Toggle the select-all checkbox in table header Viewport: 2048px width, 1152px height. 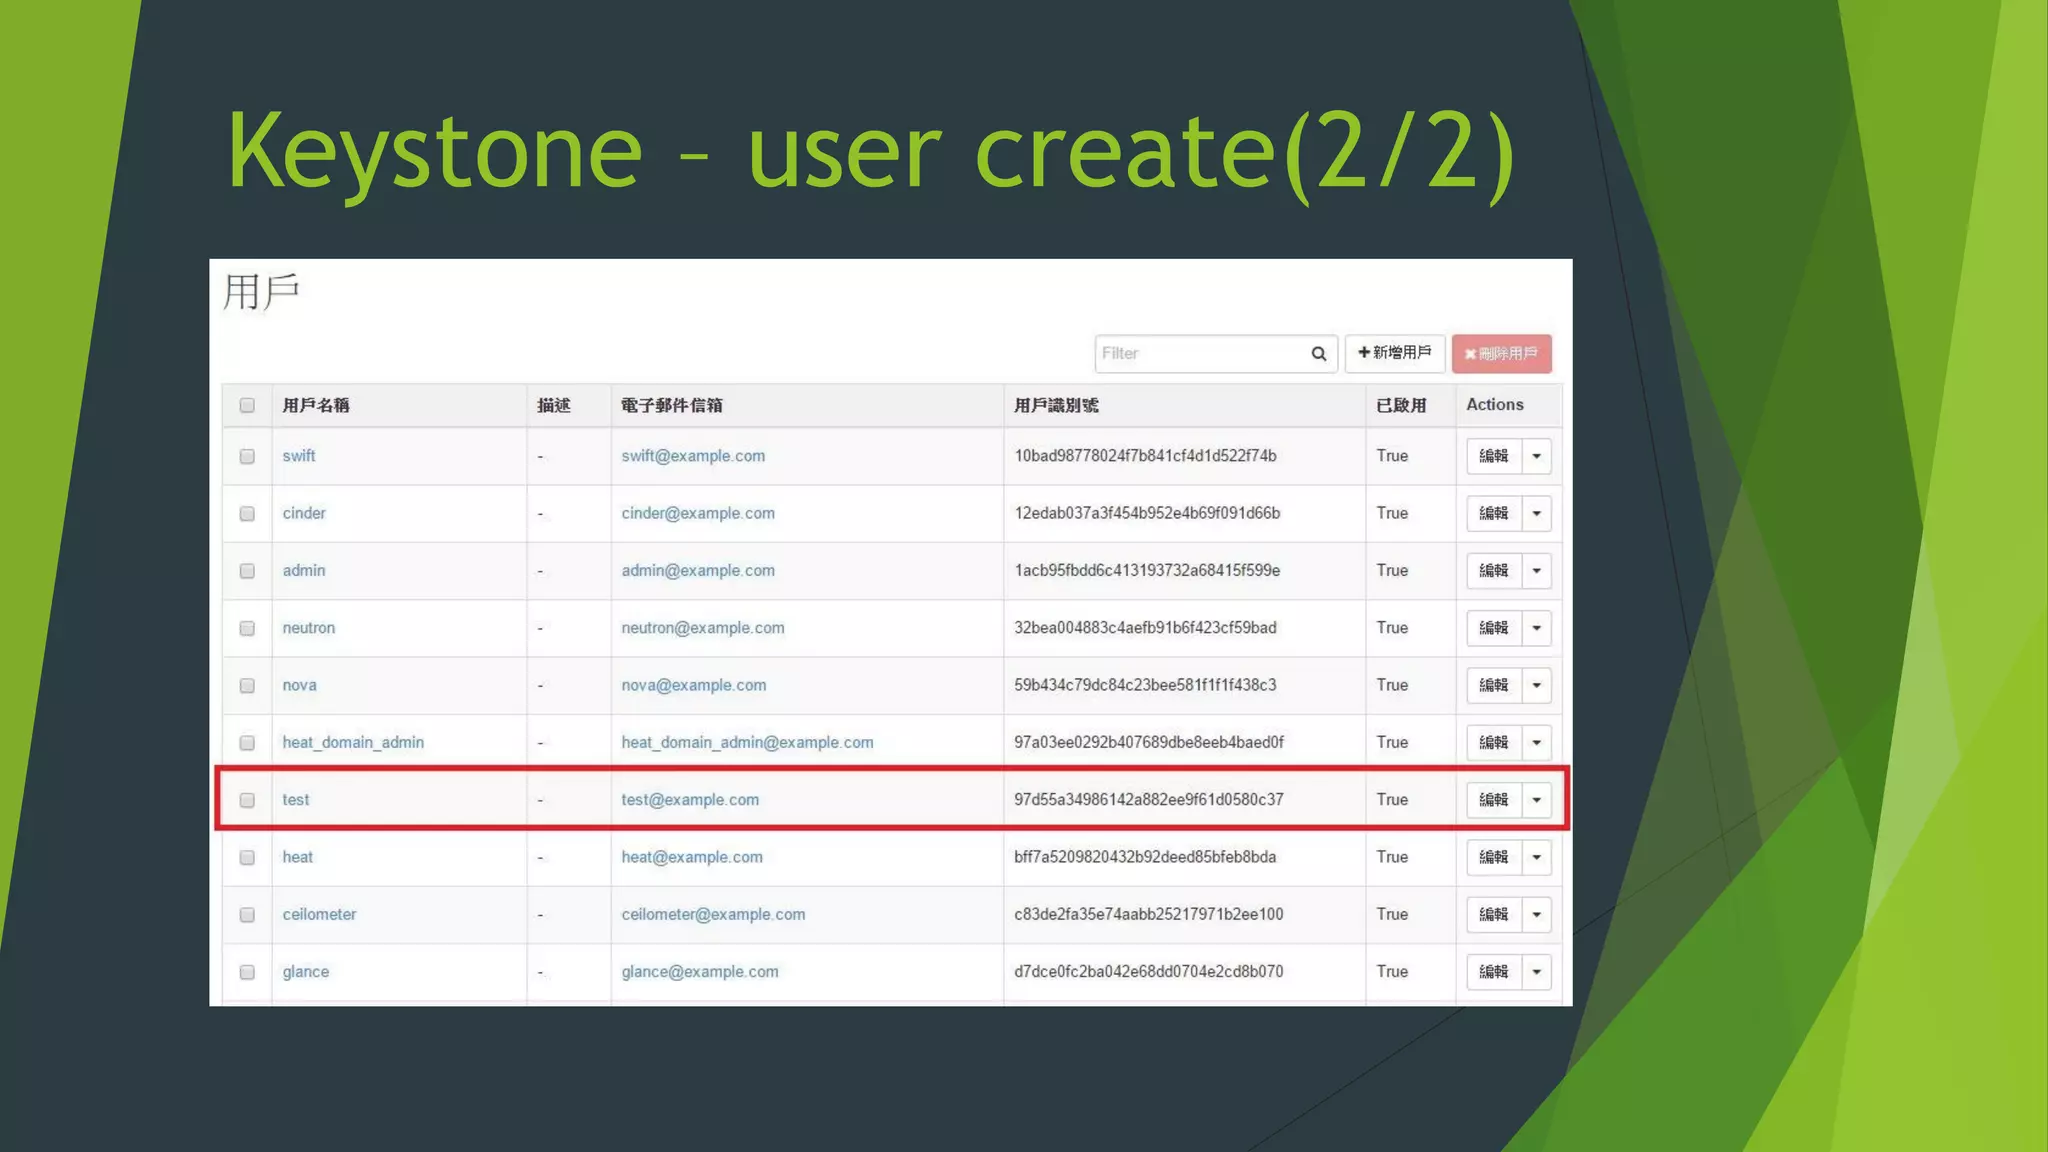pos(247,406)
